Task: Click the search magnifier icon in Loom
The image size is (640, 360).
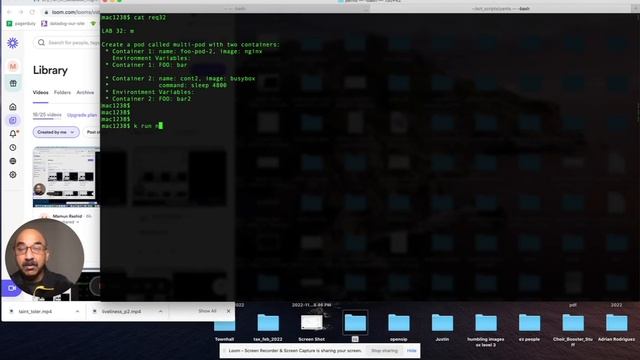Action: tap(41, 42)
